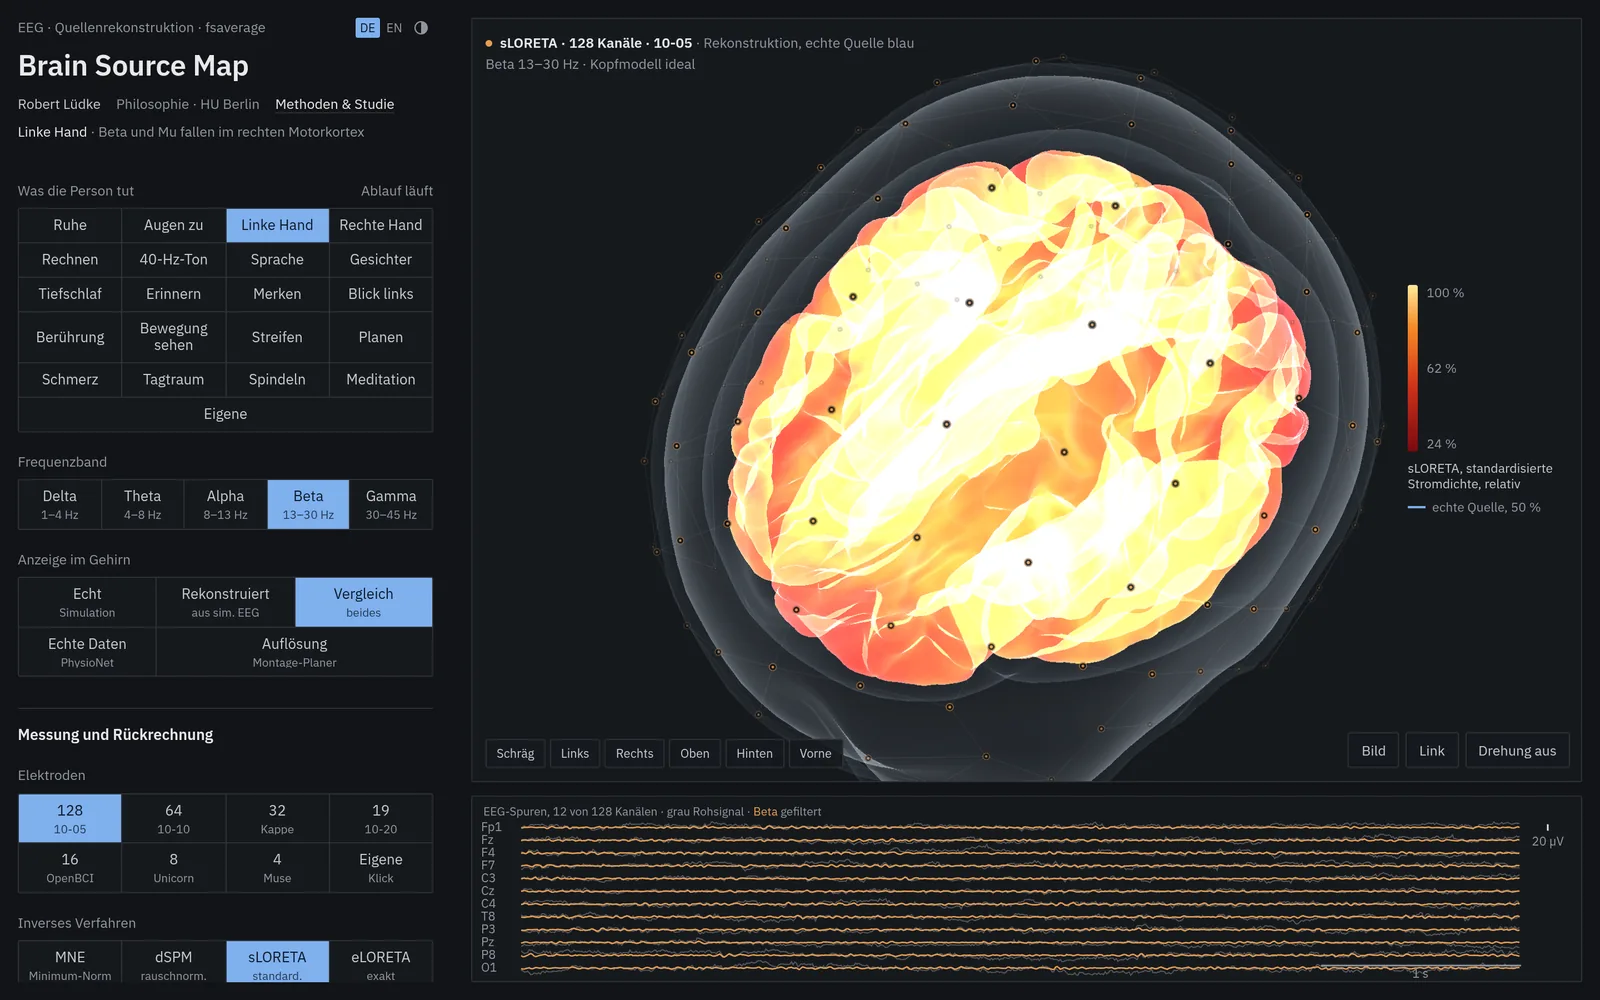Choose the Theta 4–8 Hz band
Screen dimensions: 1600x1000
(143, 504)
